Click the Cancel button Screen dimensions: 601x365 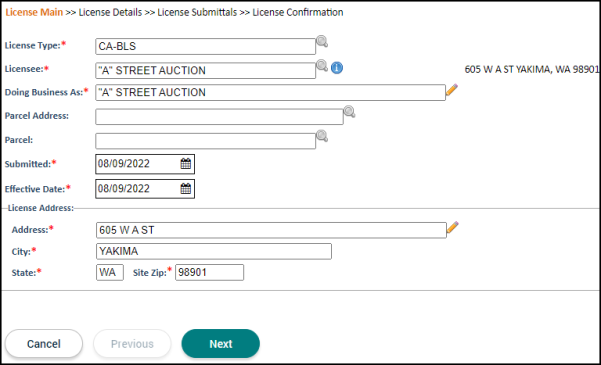tap(44, 344)
